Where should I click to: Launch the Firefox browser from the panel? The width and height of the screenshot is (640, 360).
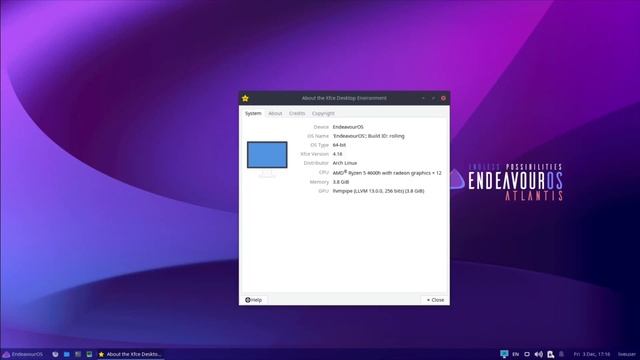point(55,354)
